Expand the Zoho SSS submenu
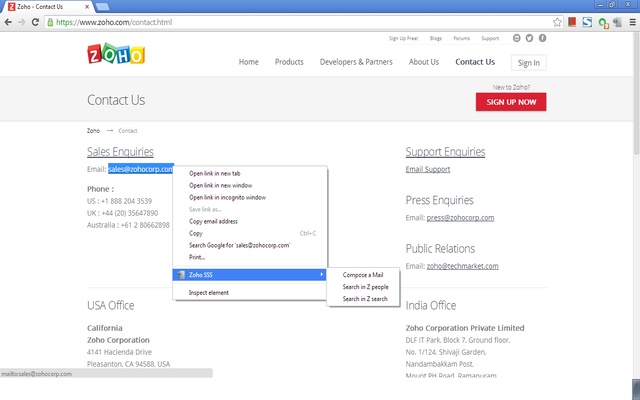The width and height of the screenshot is (640, 400). tap(249, 275)
